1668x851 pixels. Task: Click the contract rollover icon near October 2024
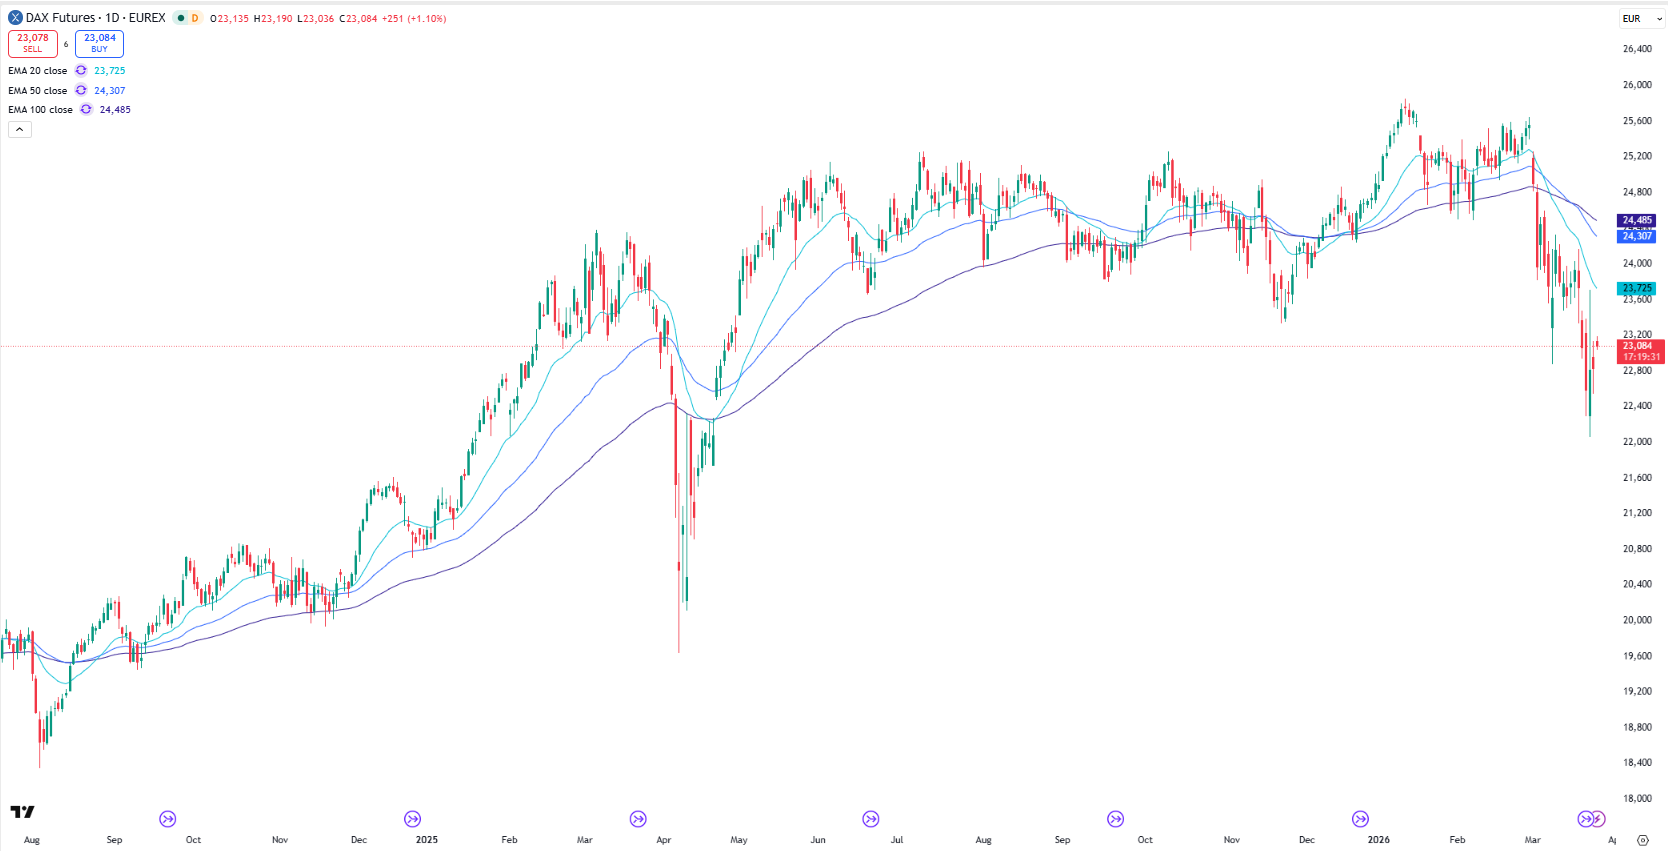[168, 819]
